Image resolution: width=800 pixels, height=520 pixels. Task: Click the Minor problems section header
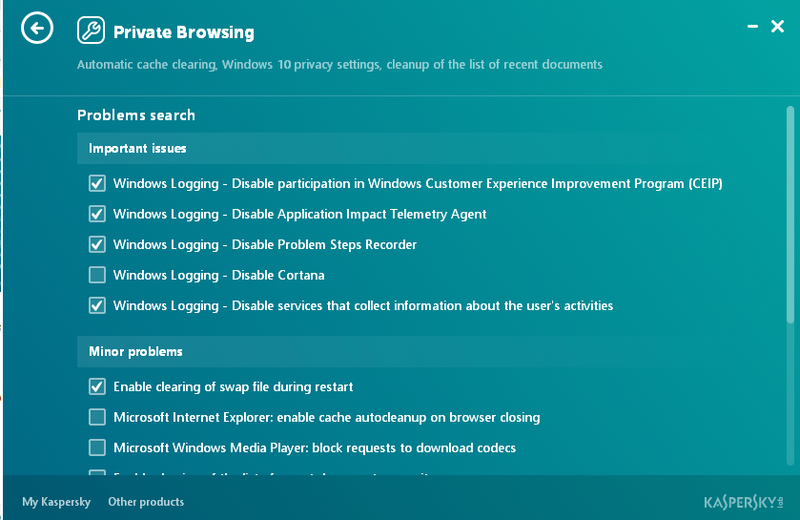click(x=429, y=352)
